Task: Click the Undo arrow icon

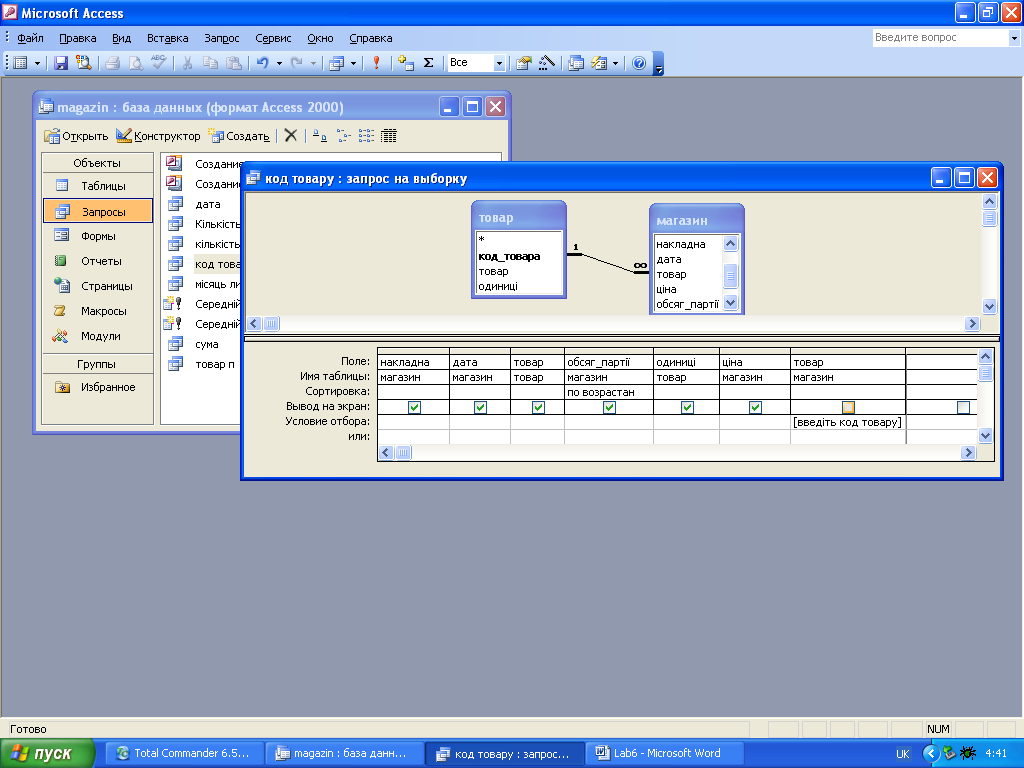Action: click(x=263, y=63)
